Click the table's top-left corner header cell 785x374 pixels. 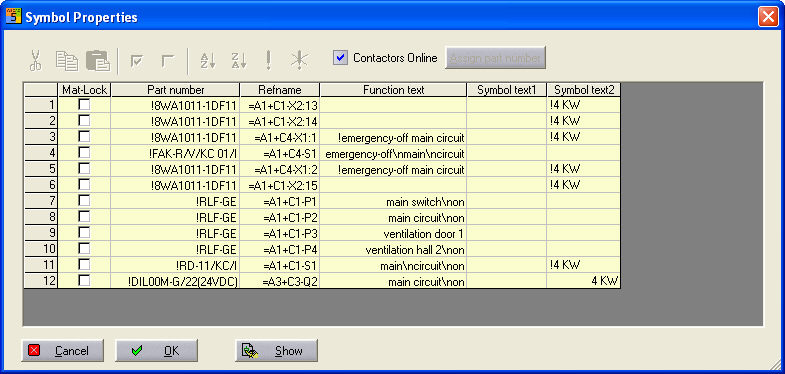(41, 90)
